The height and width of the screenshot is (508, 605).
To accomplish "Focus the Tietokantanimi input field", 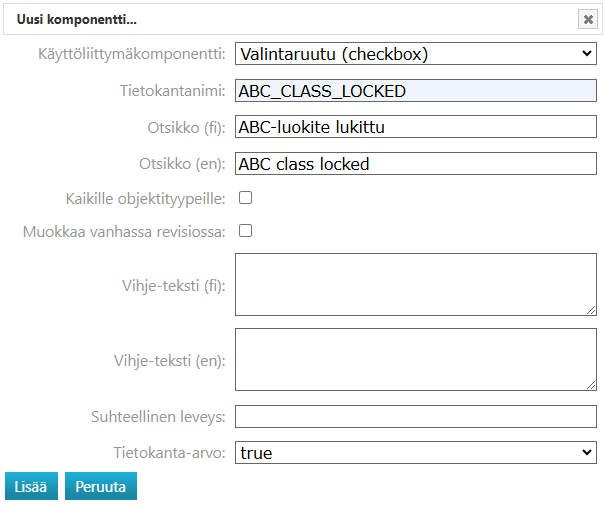I will click(x=415, y=91).
